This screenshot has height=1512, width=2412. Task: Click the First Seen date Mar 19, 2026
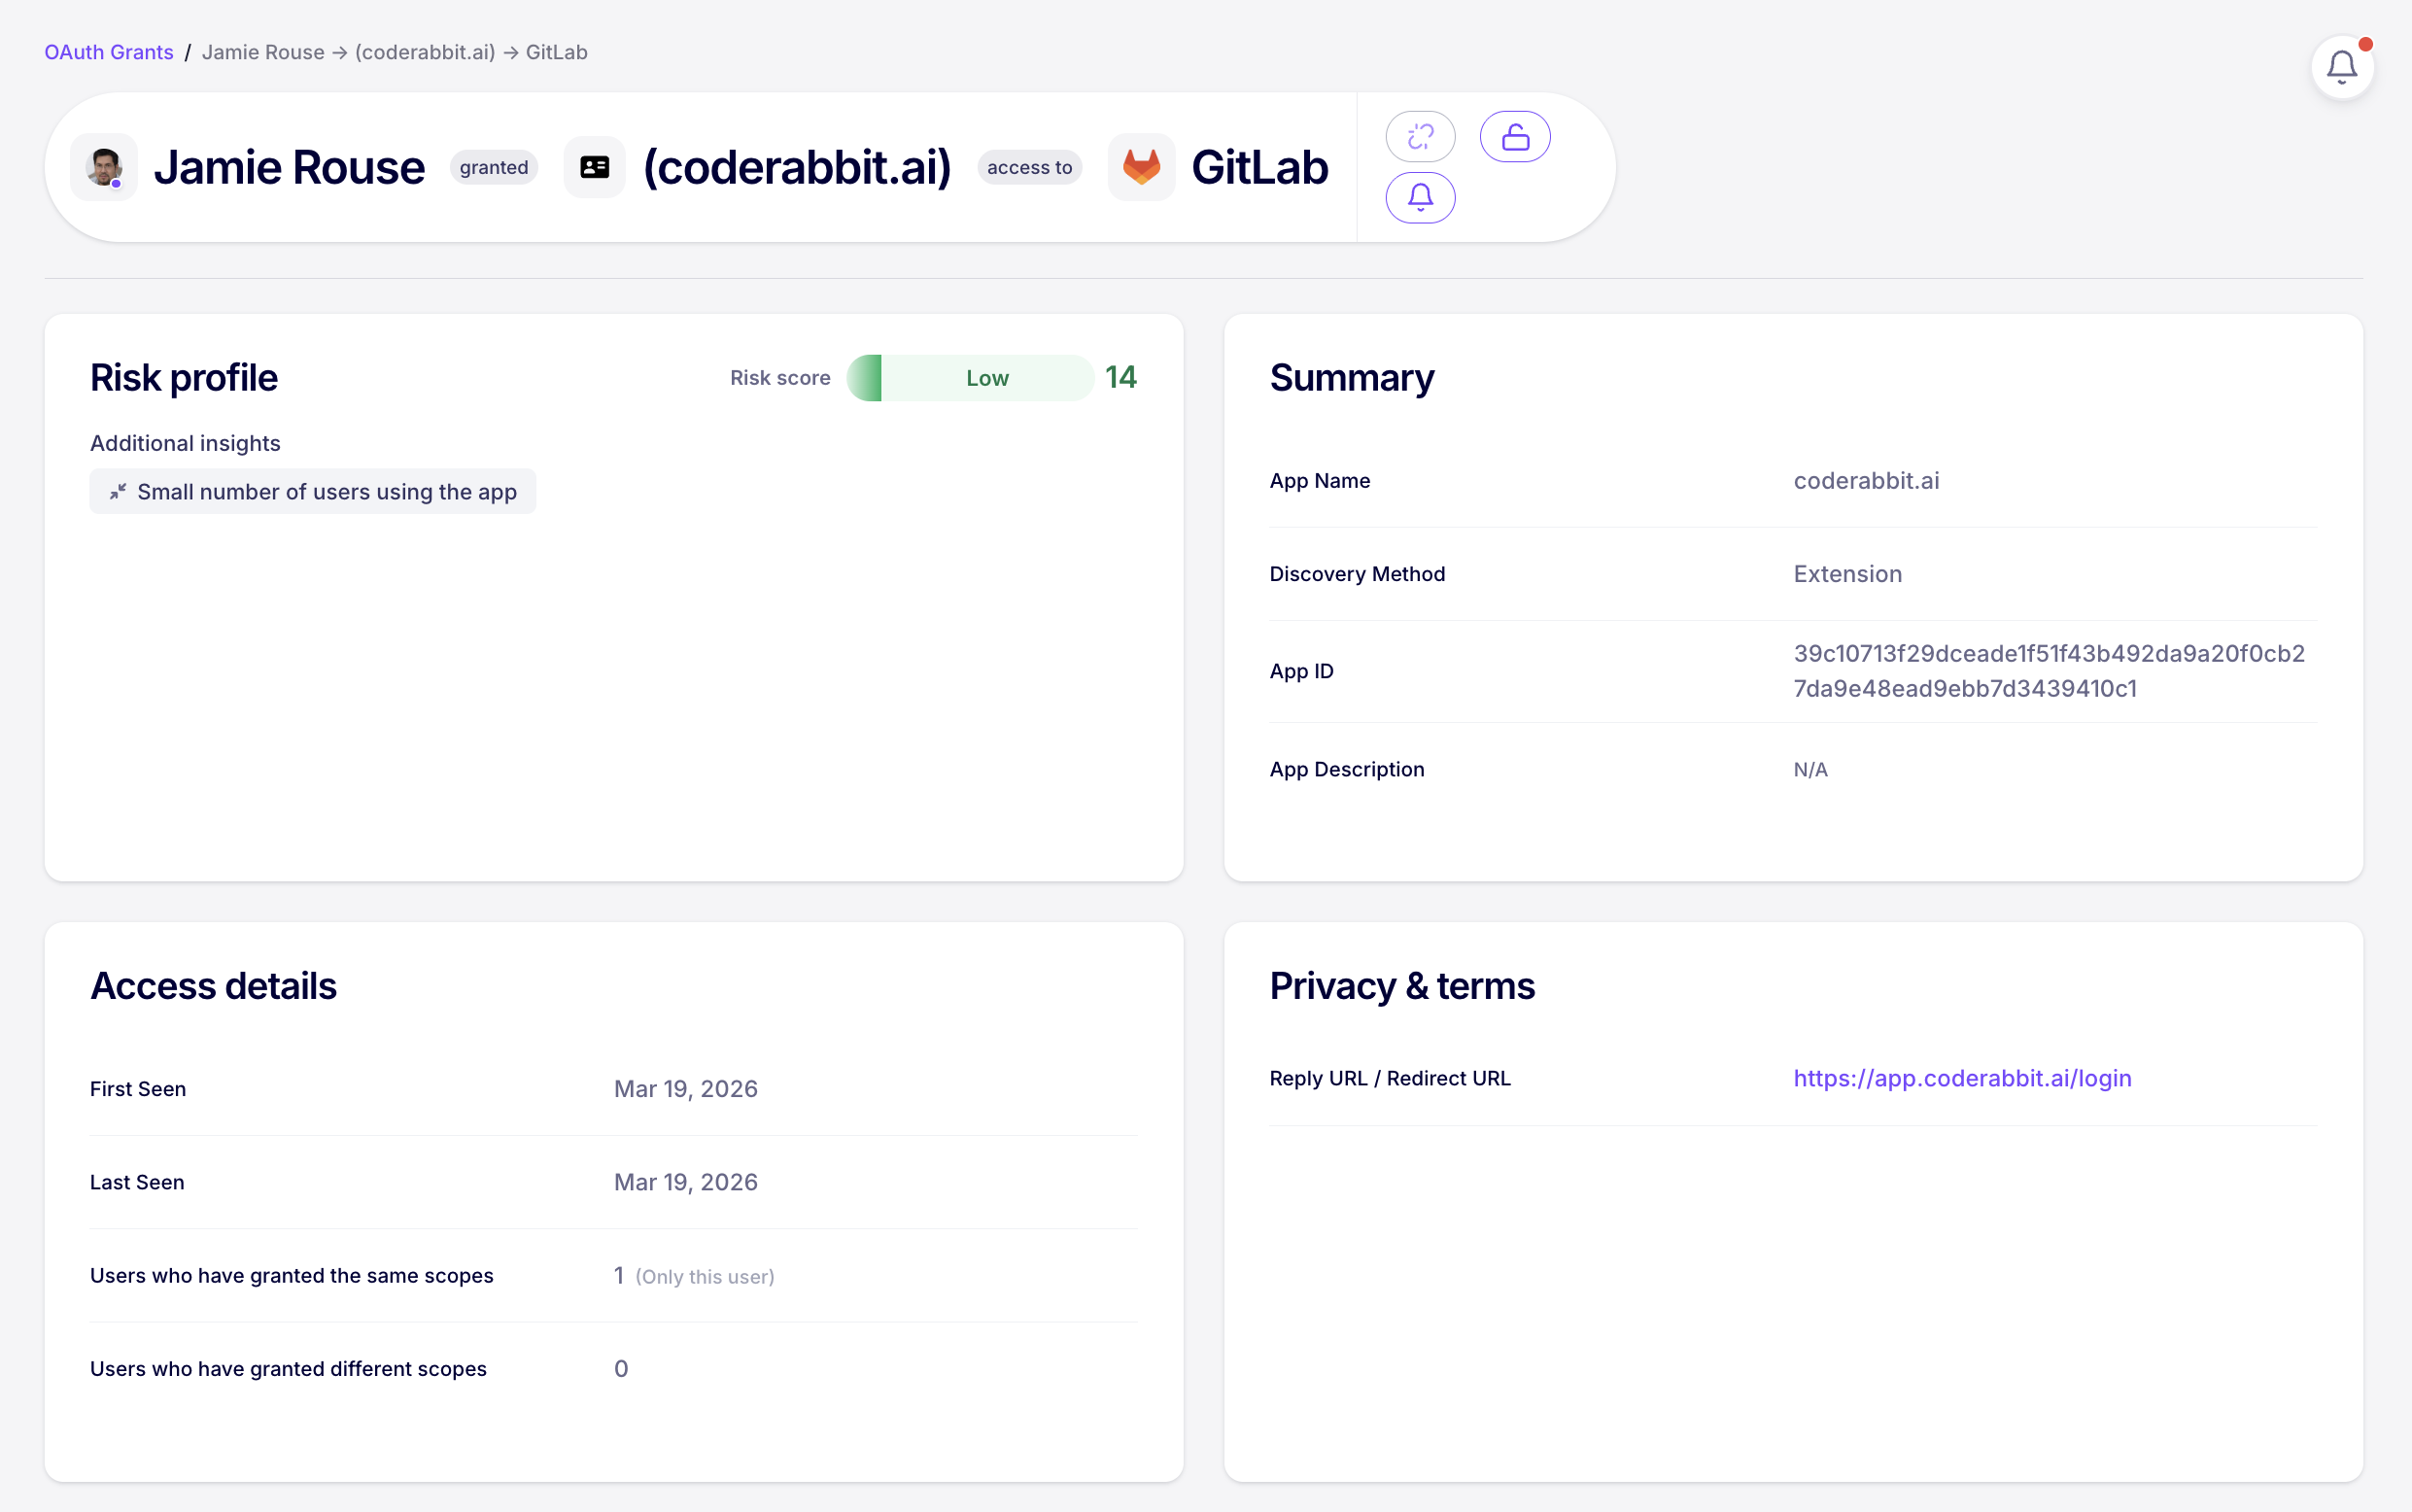tap(686, 1089)
